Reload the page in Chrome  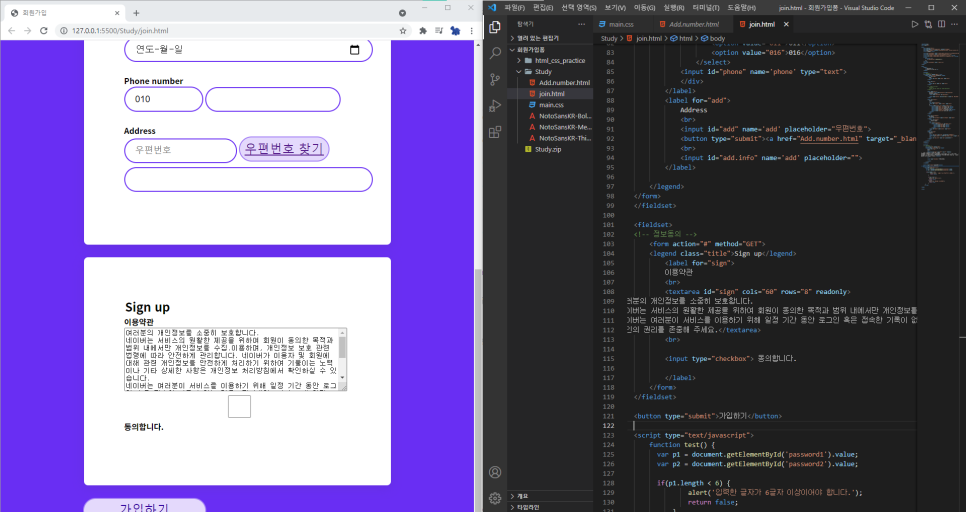43,30
